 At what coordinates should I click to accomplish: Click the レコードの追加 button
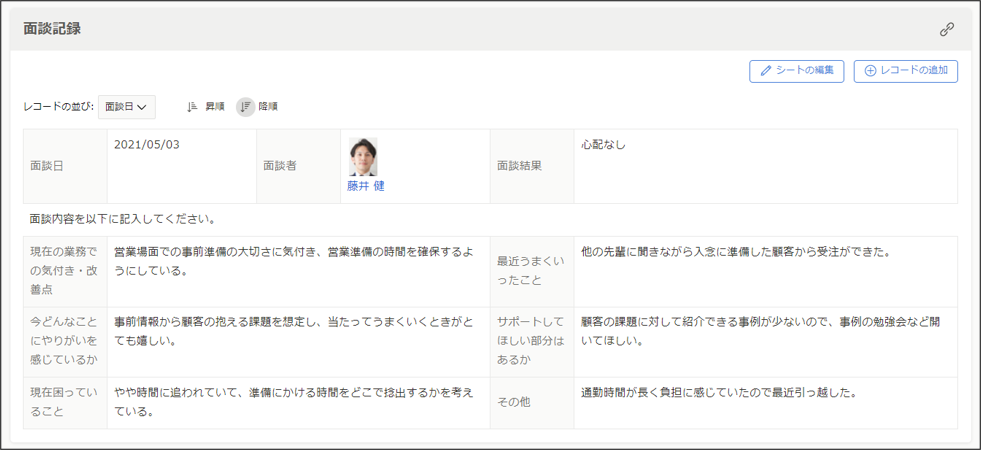[x=905, y=71]
